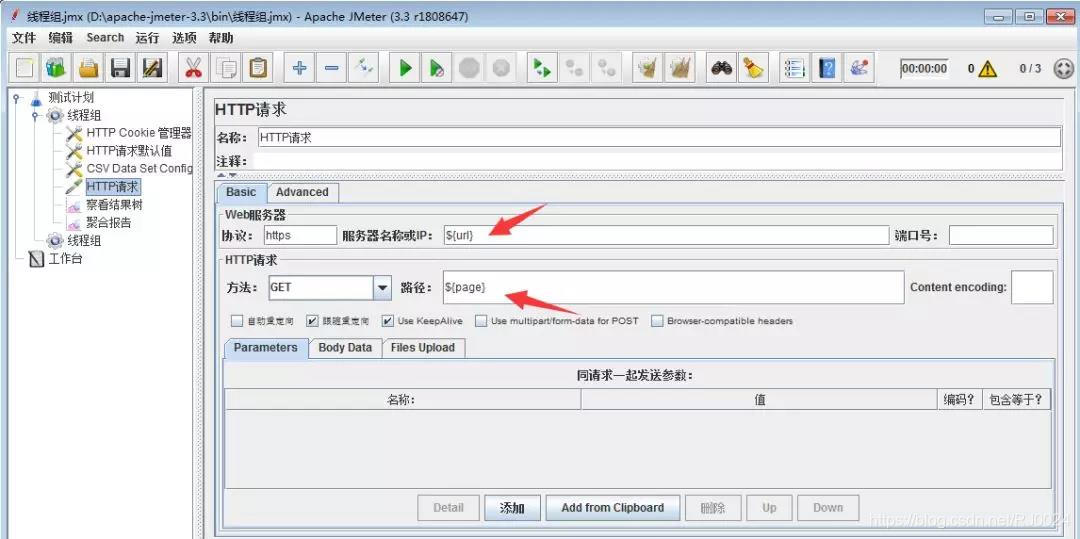Click the second gray Remote shutdown all icon
This screenshot has width=1080, height=539.
(x=606, y=68)
